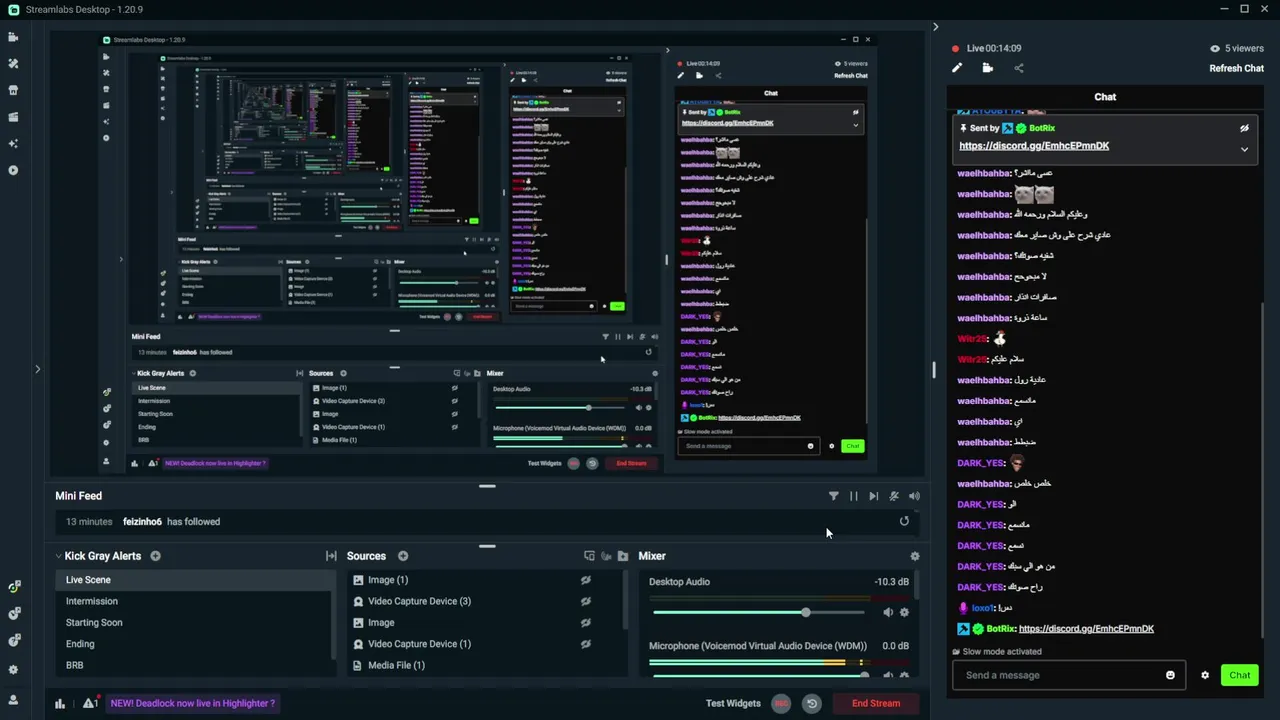Open emoji picker in chat input

(x=1170, y=675)
